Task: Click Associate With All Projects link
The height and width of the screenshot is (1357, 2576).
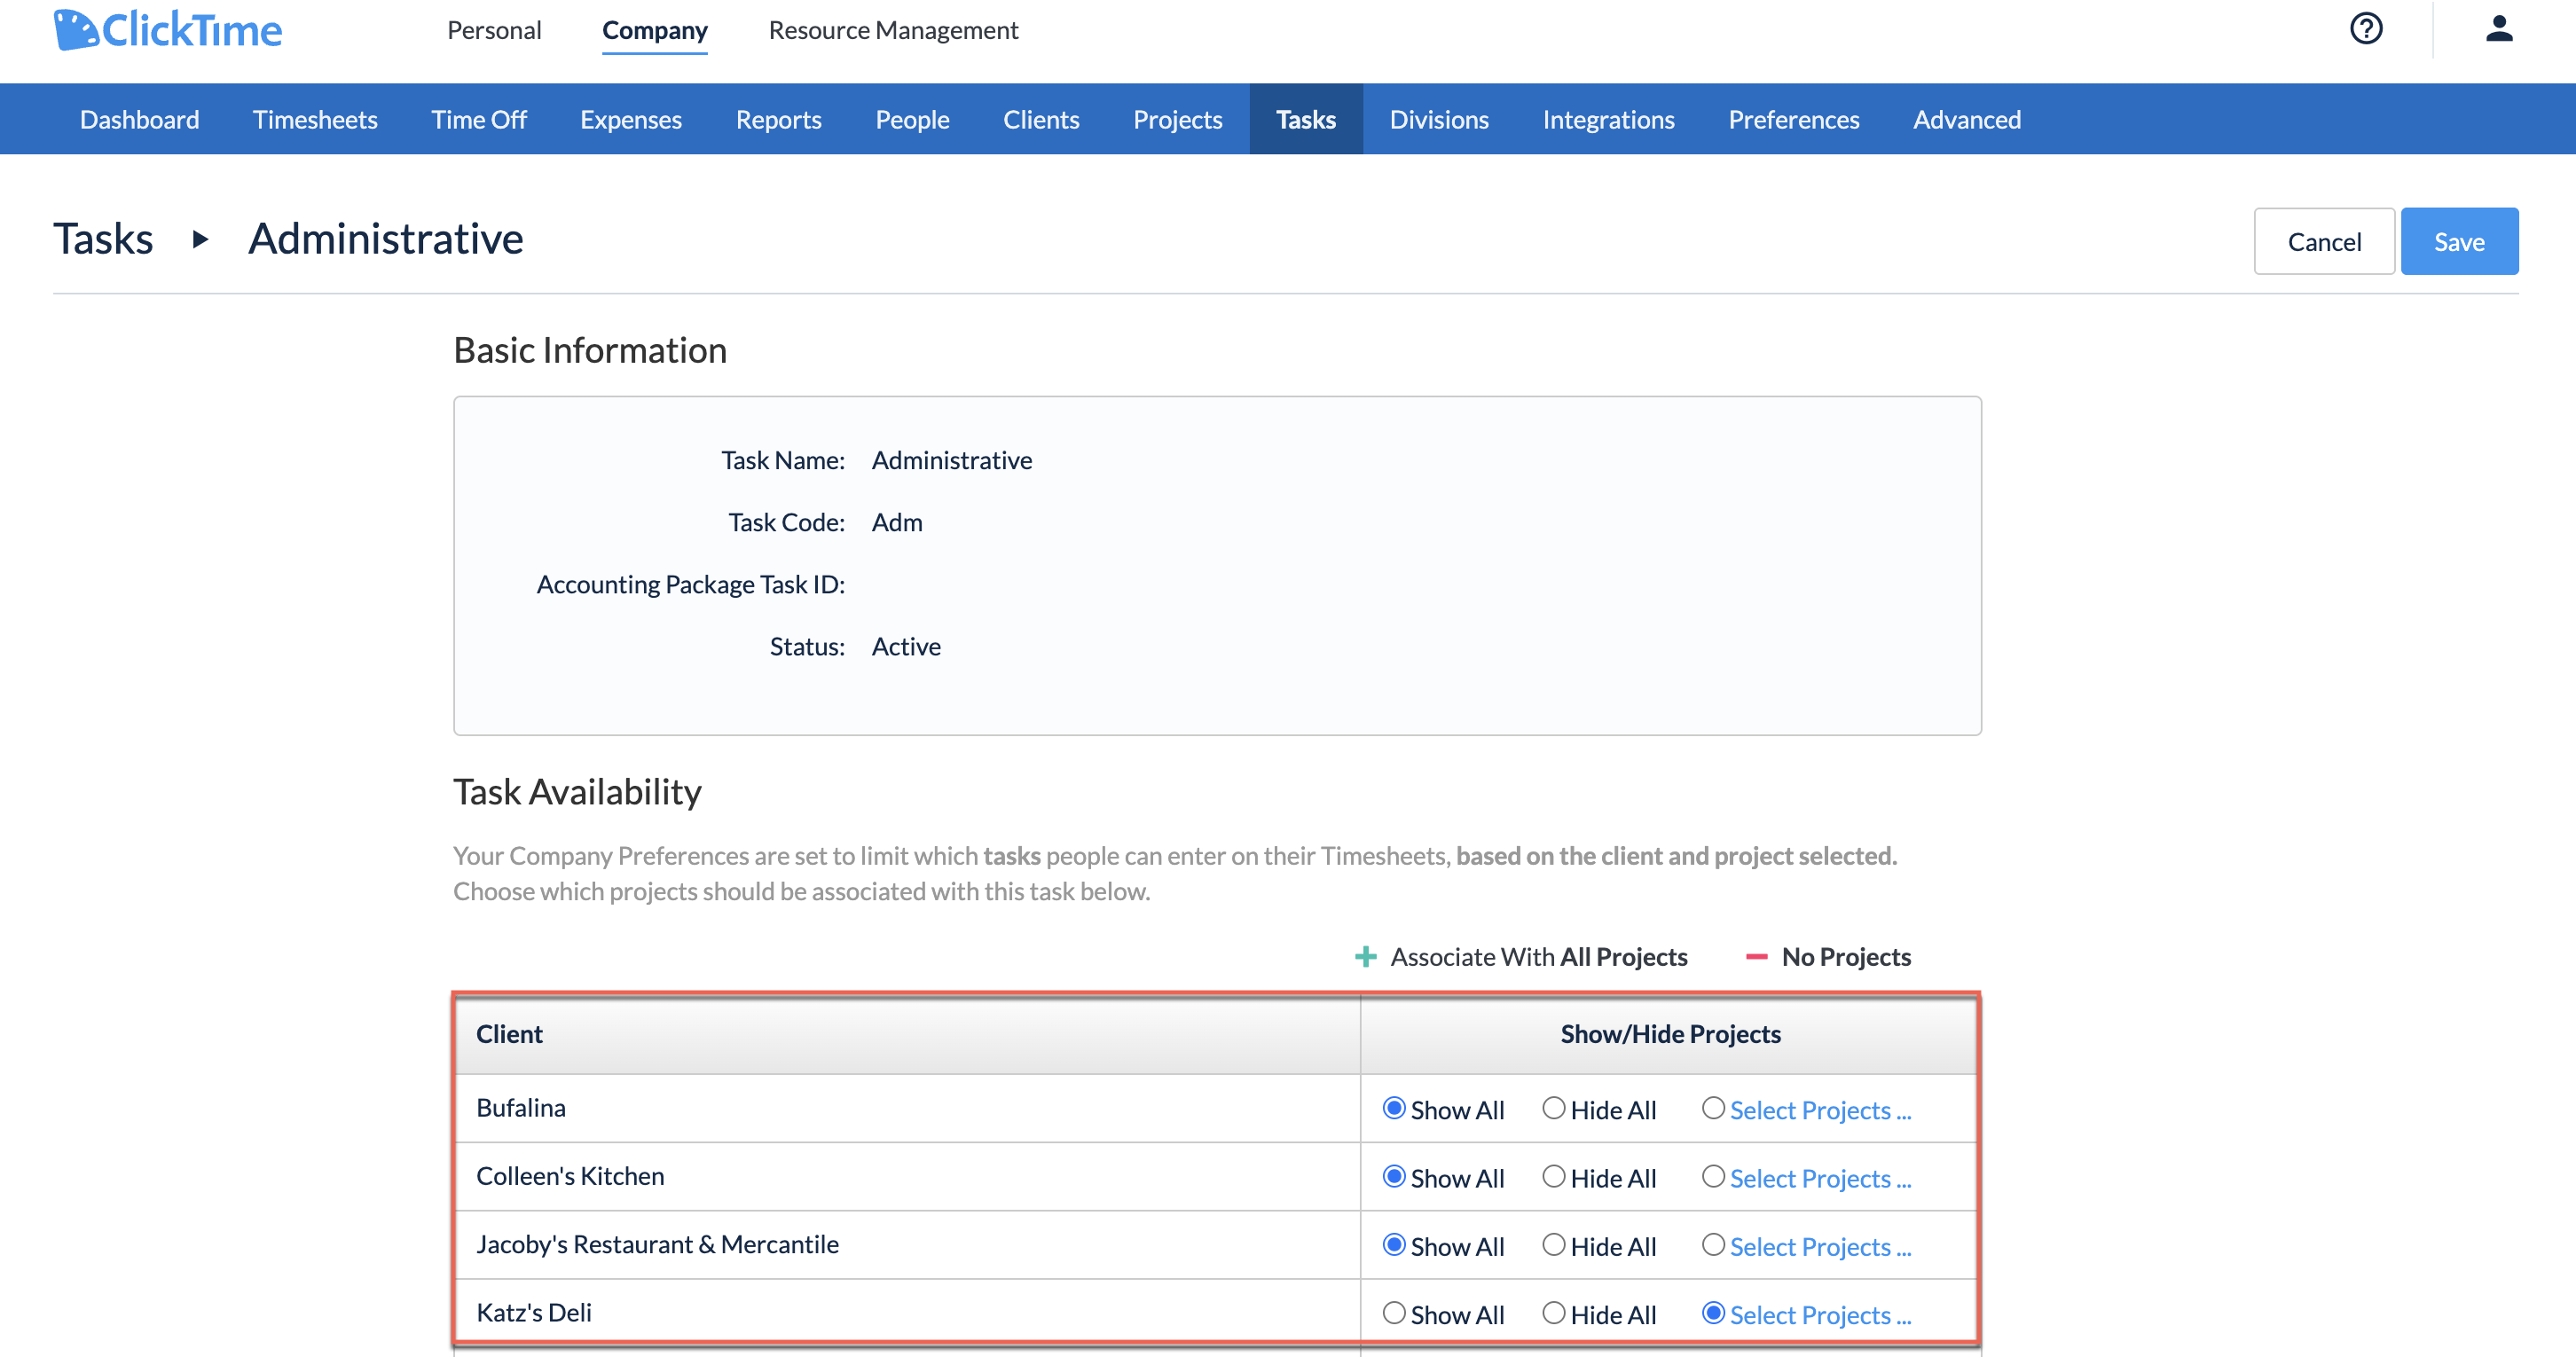Action: (1538, 957)
